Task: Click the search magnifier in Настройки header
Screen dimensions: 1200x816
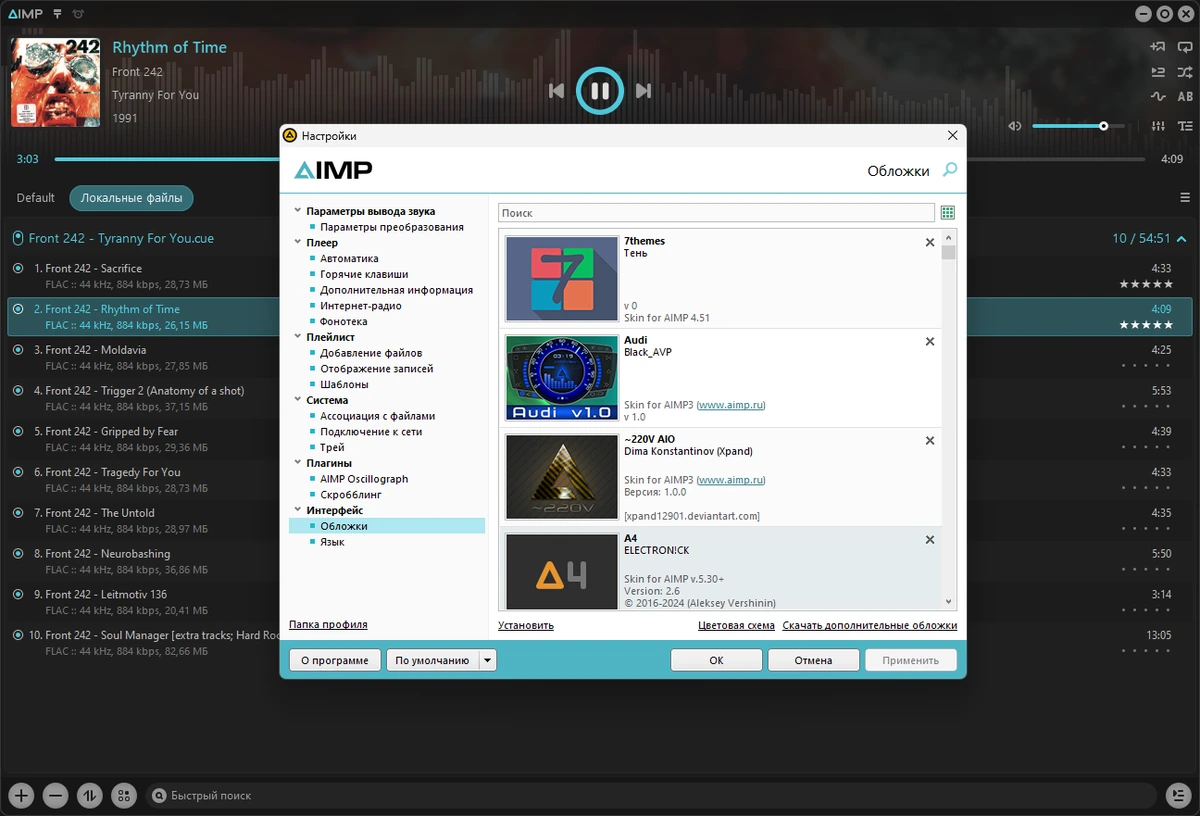Action: (950, 170)
